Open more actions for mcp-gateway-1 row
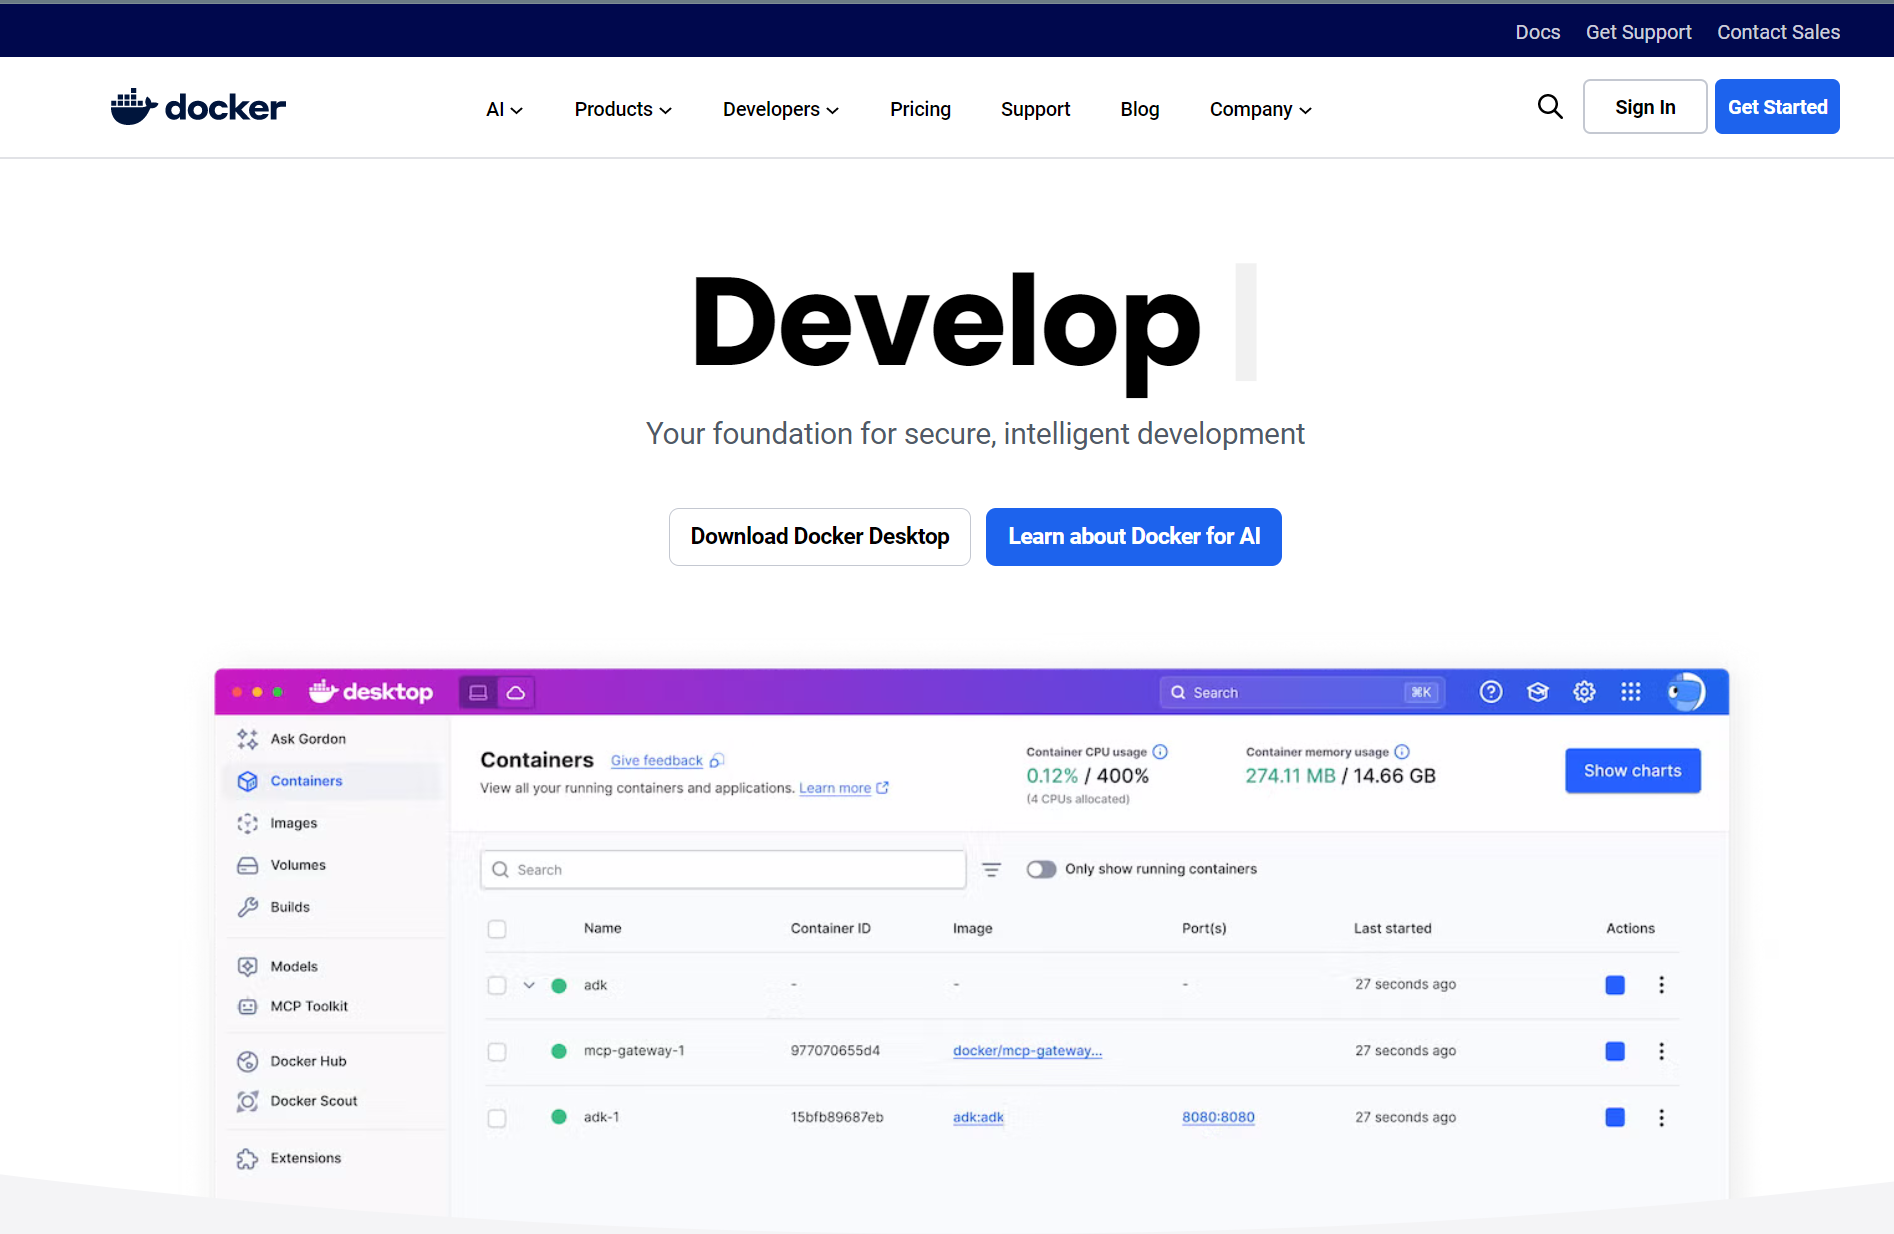 click(1661, 1051)
